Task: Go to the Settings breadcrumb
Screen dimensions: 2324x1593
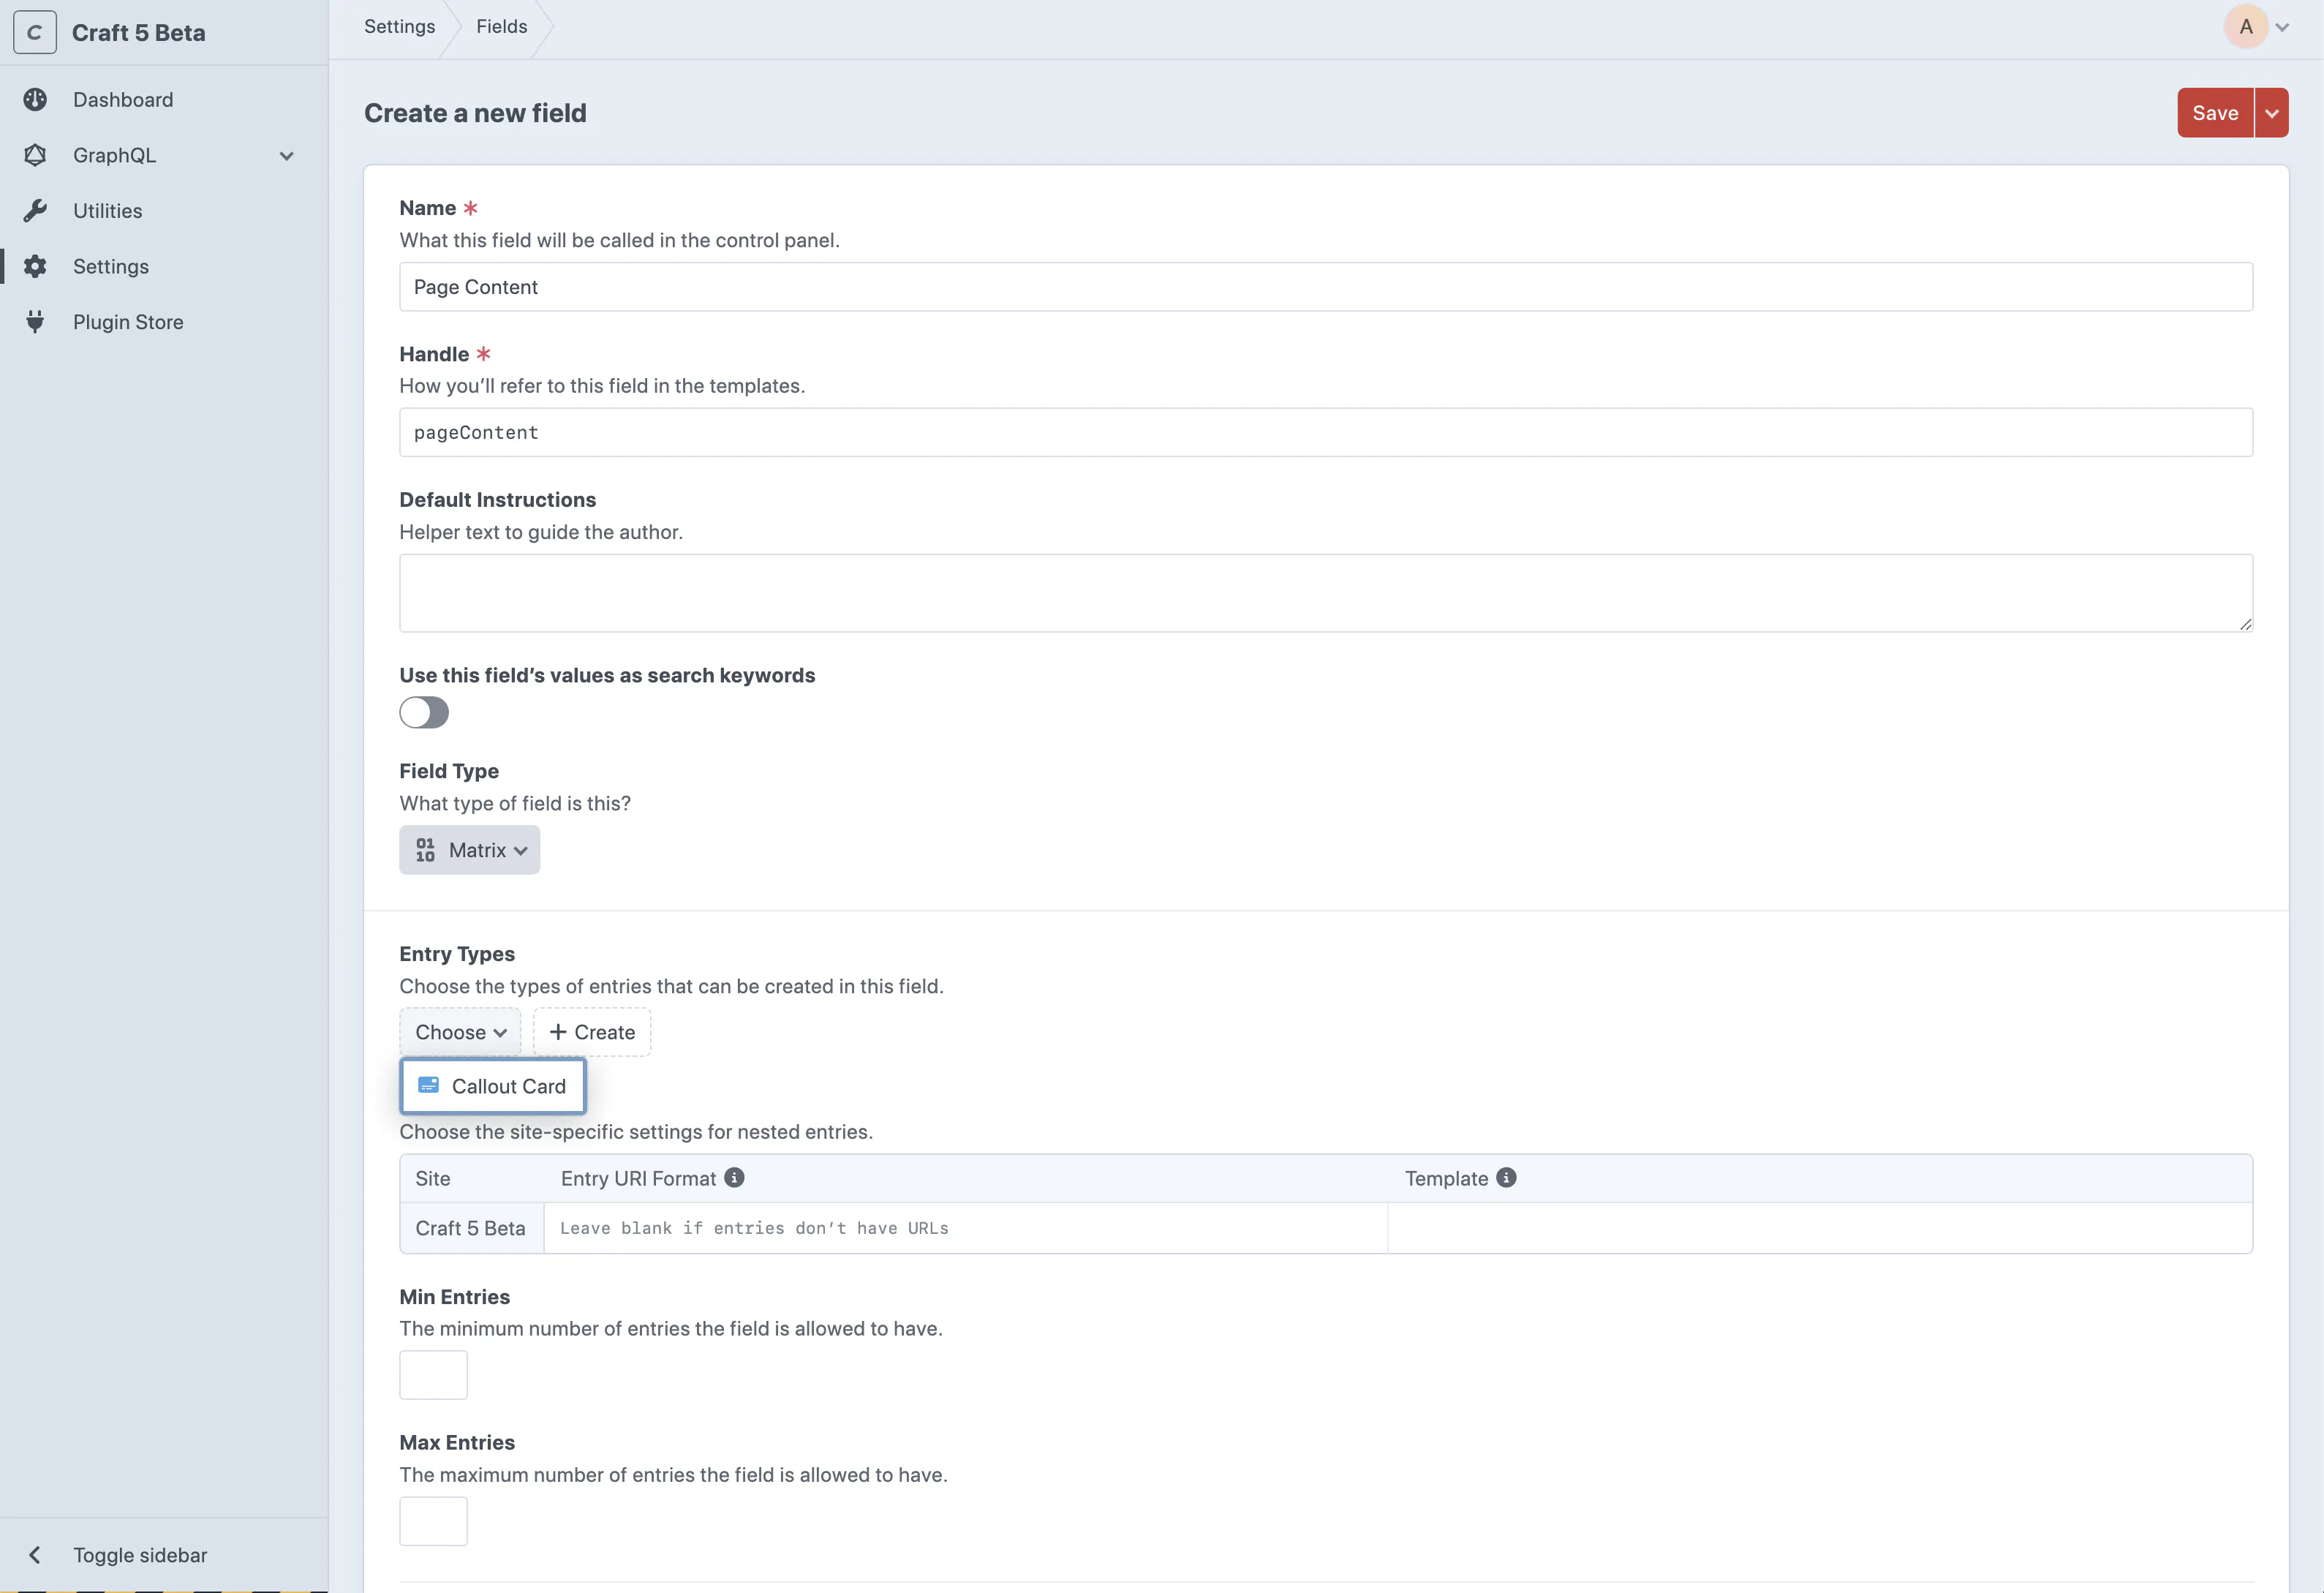Action: [399, 27]
